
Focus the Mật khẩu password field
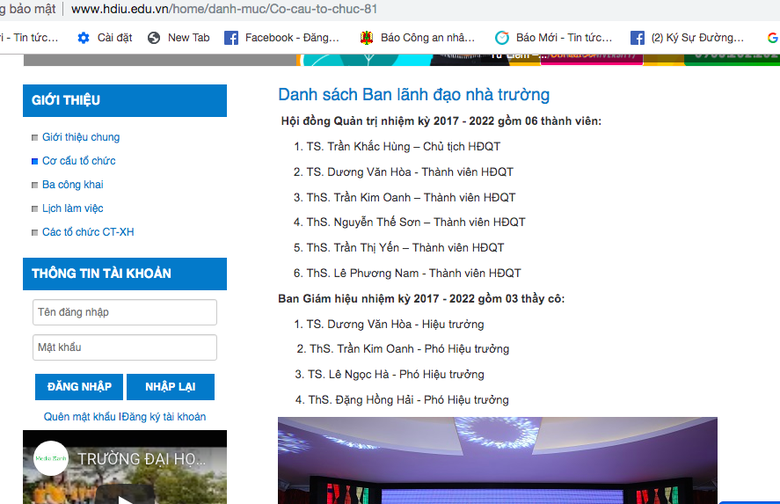(125, 347)
